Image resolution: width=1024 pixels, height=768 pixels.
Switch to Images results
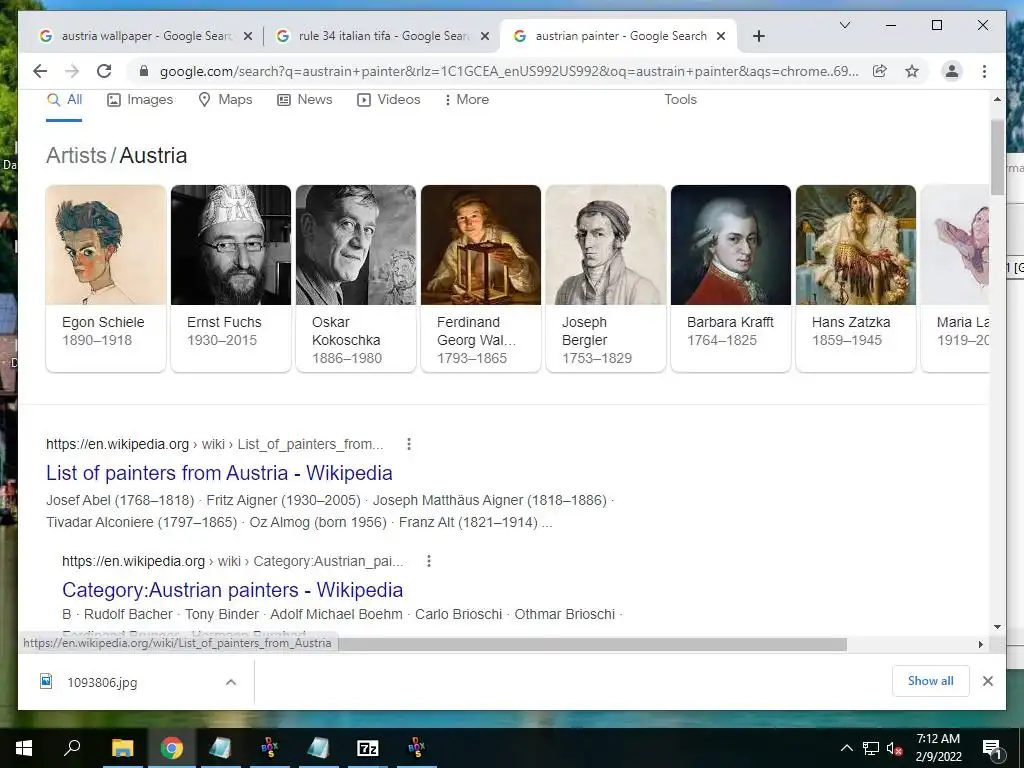[x=140, y=100]
